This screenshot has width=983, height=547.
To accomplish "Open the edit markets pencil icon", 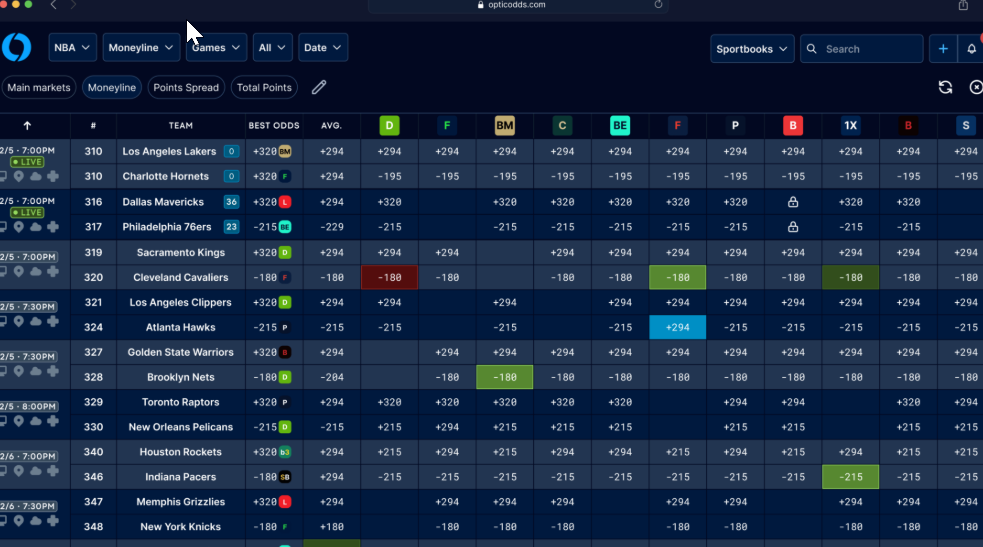I will [x=318, y=87].
